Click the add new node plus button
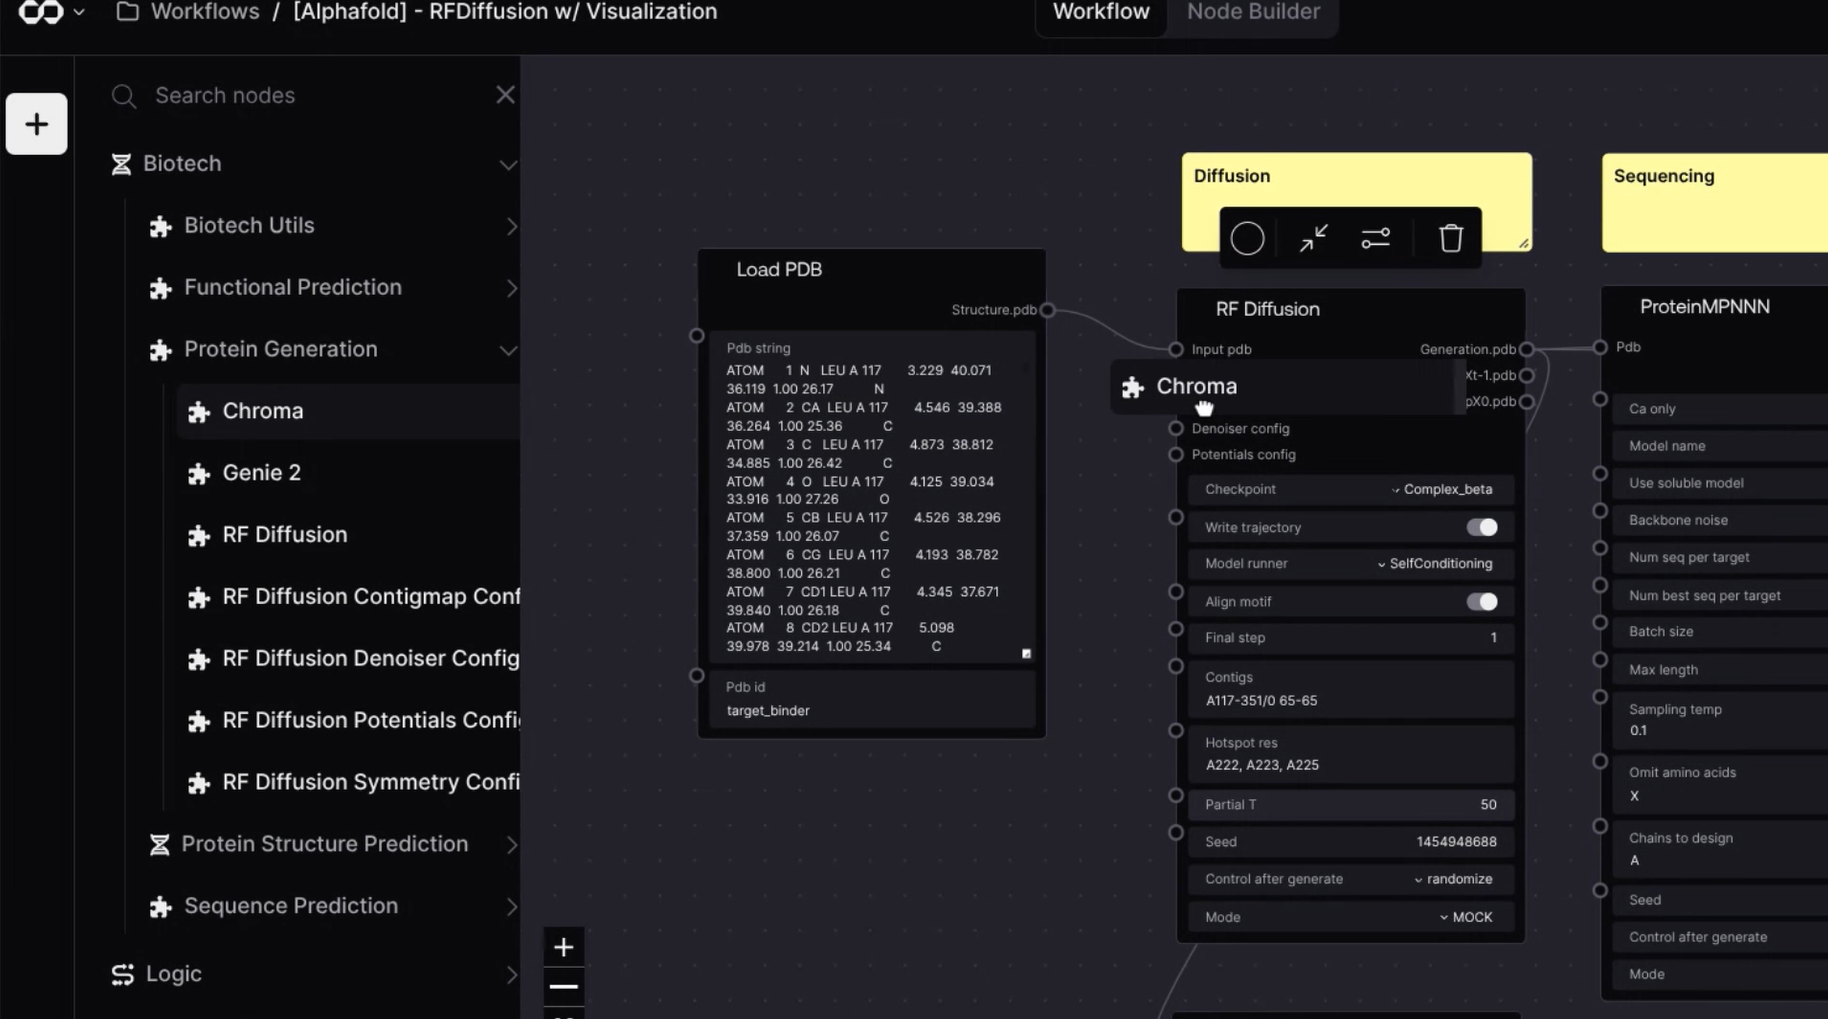Viewport: 1828px width, 1019px height. point(36,124)
